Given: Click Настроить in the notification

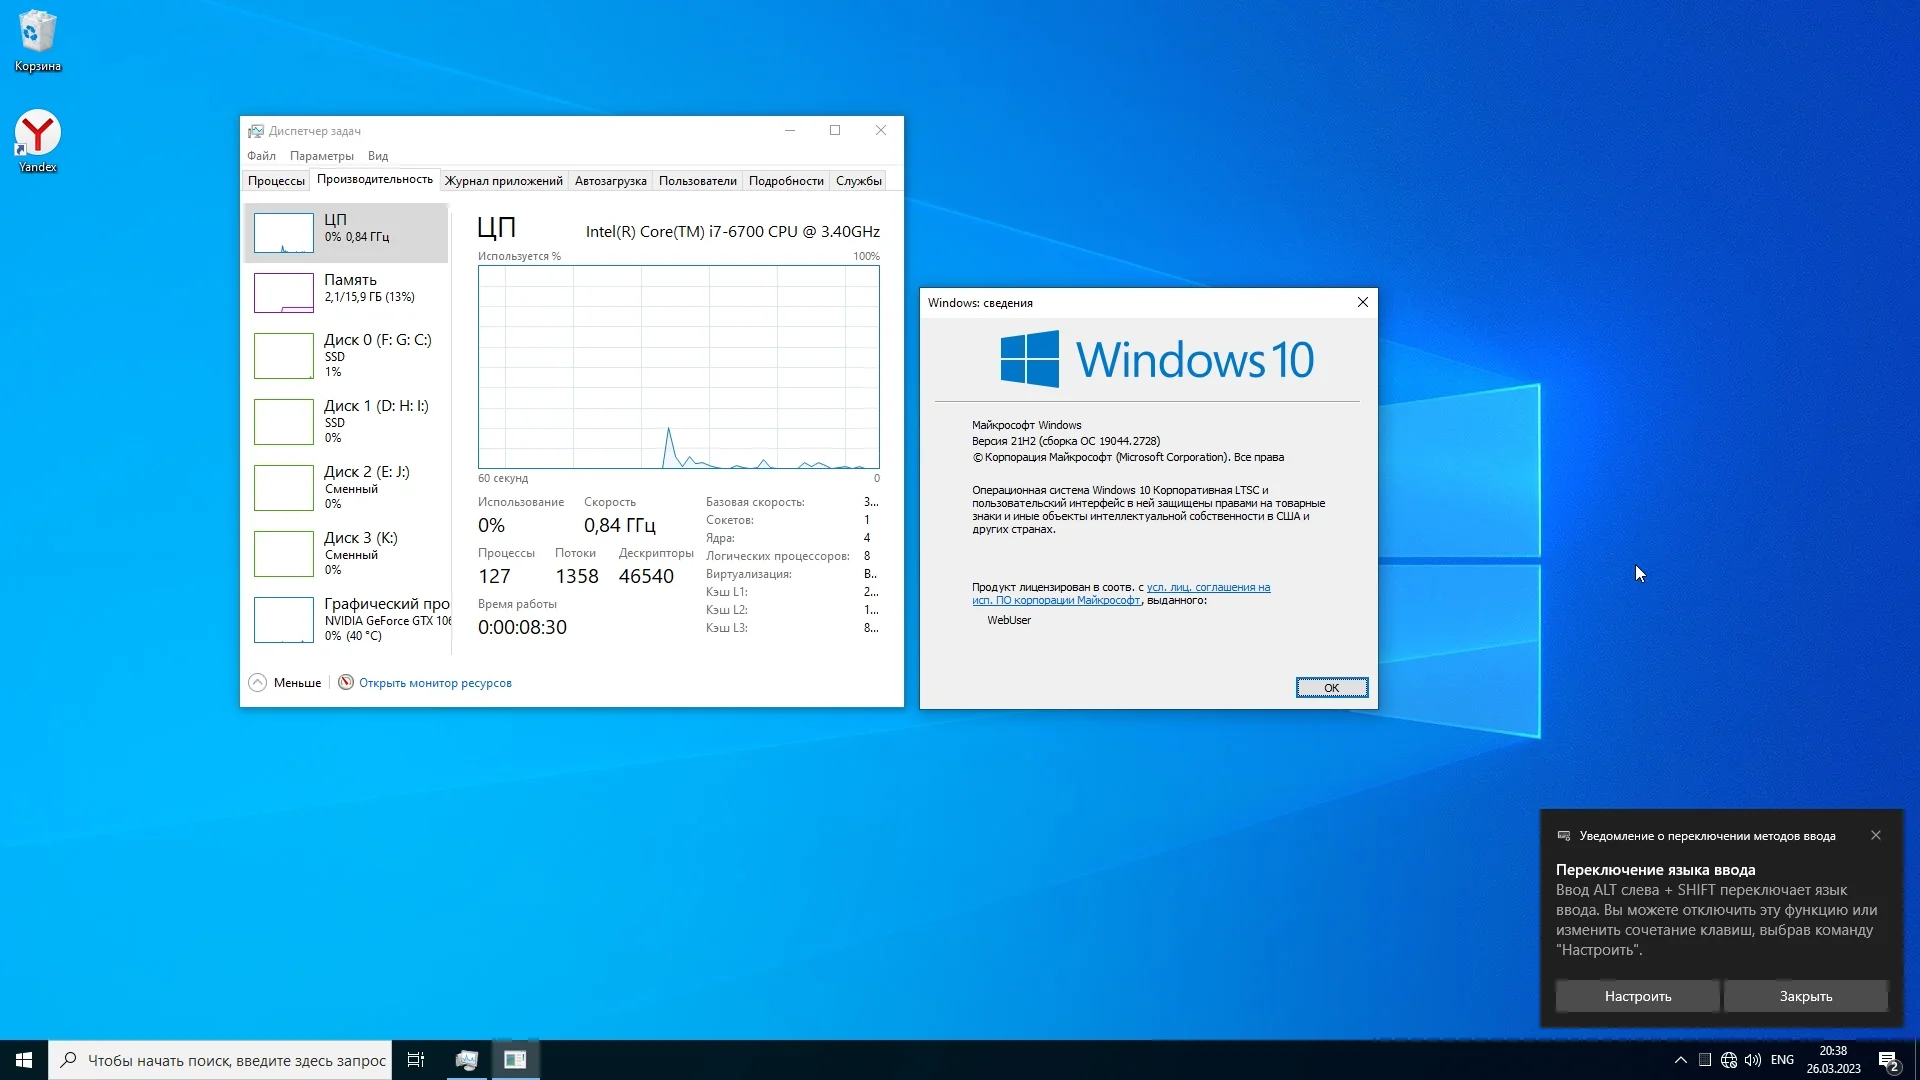Looking at the screenshot, I should pyautogui.click(x=1637, y=996).
